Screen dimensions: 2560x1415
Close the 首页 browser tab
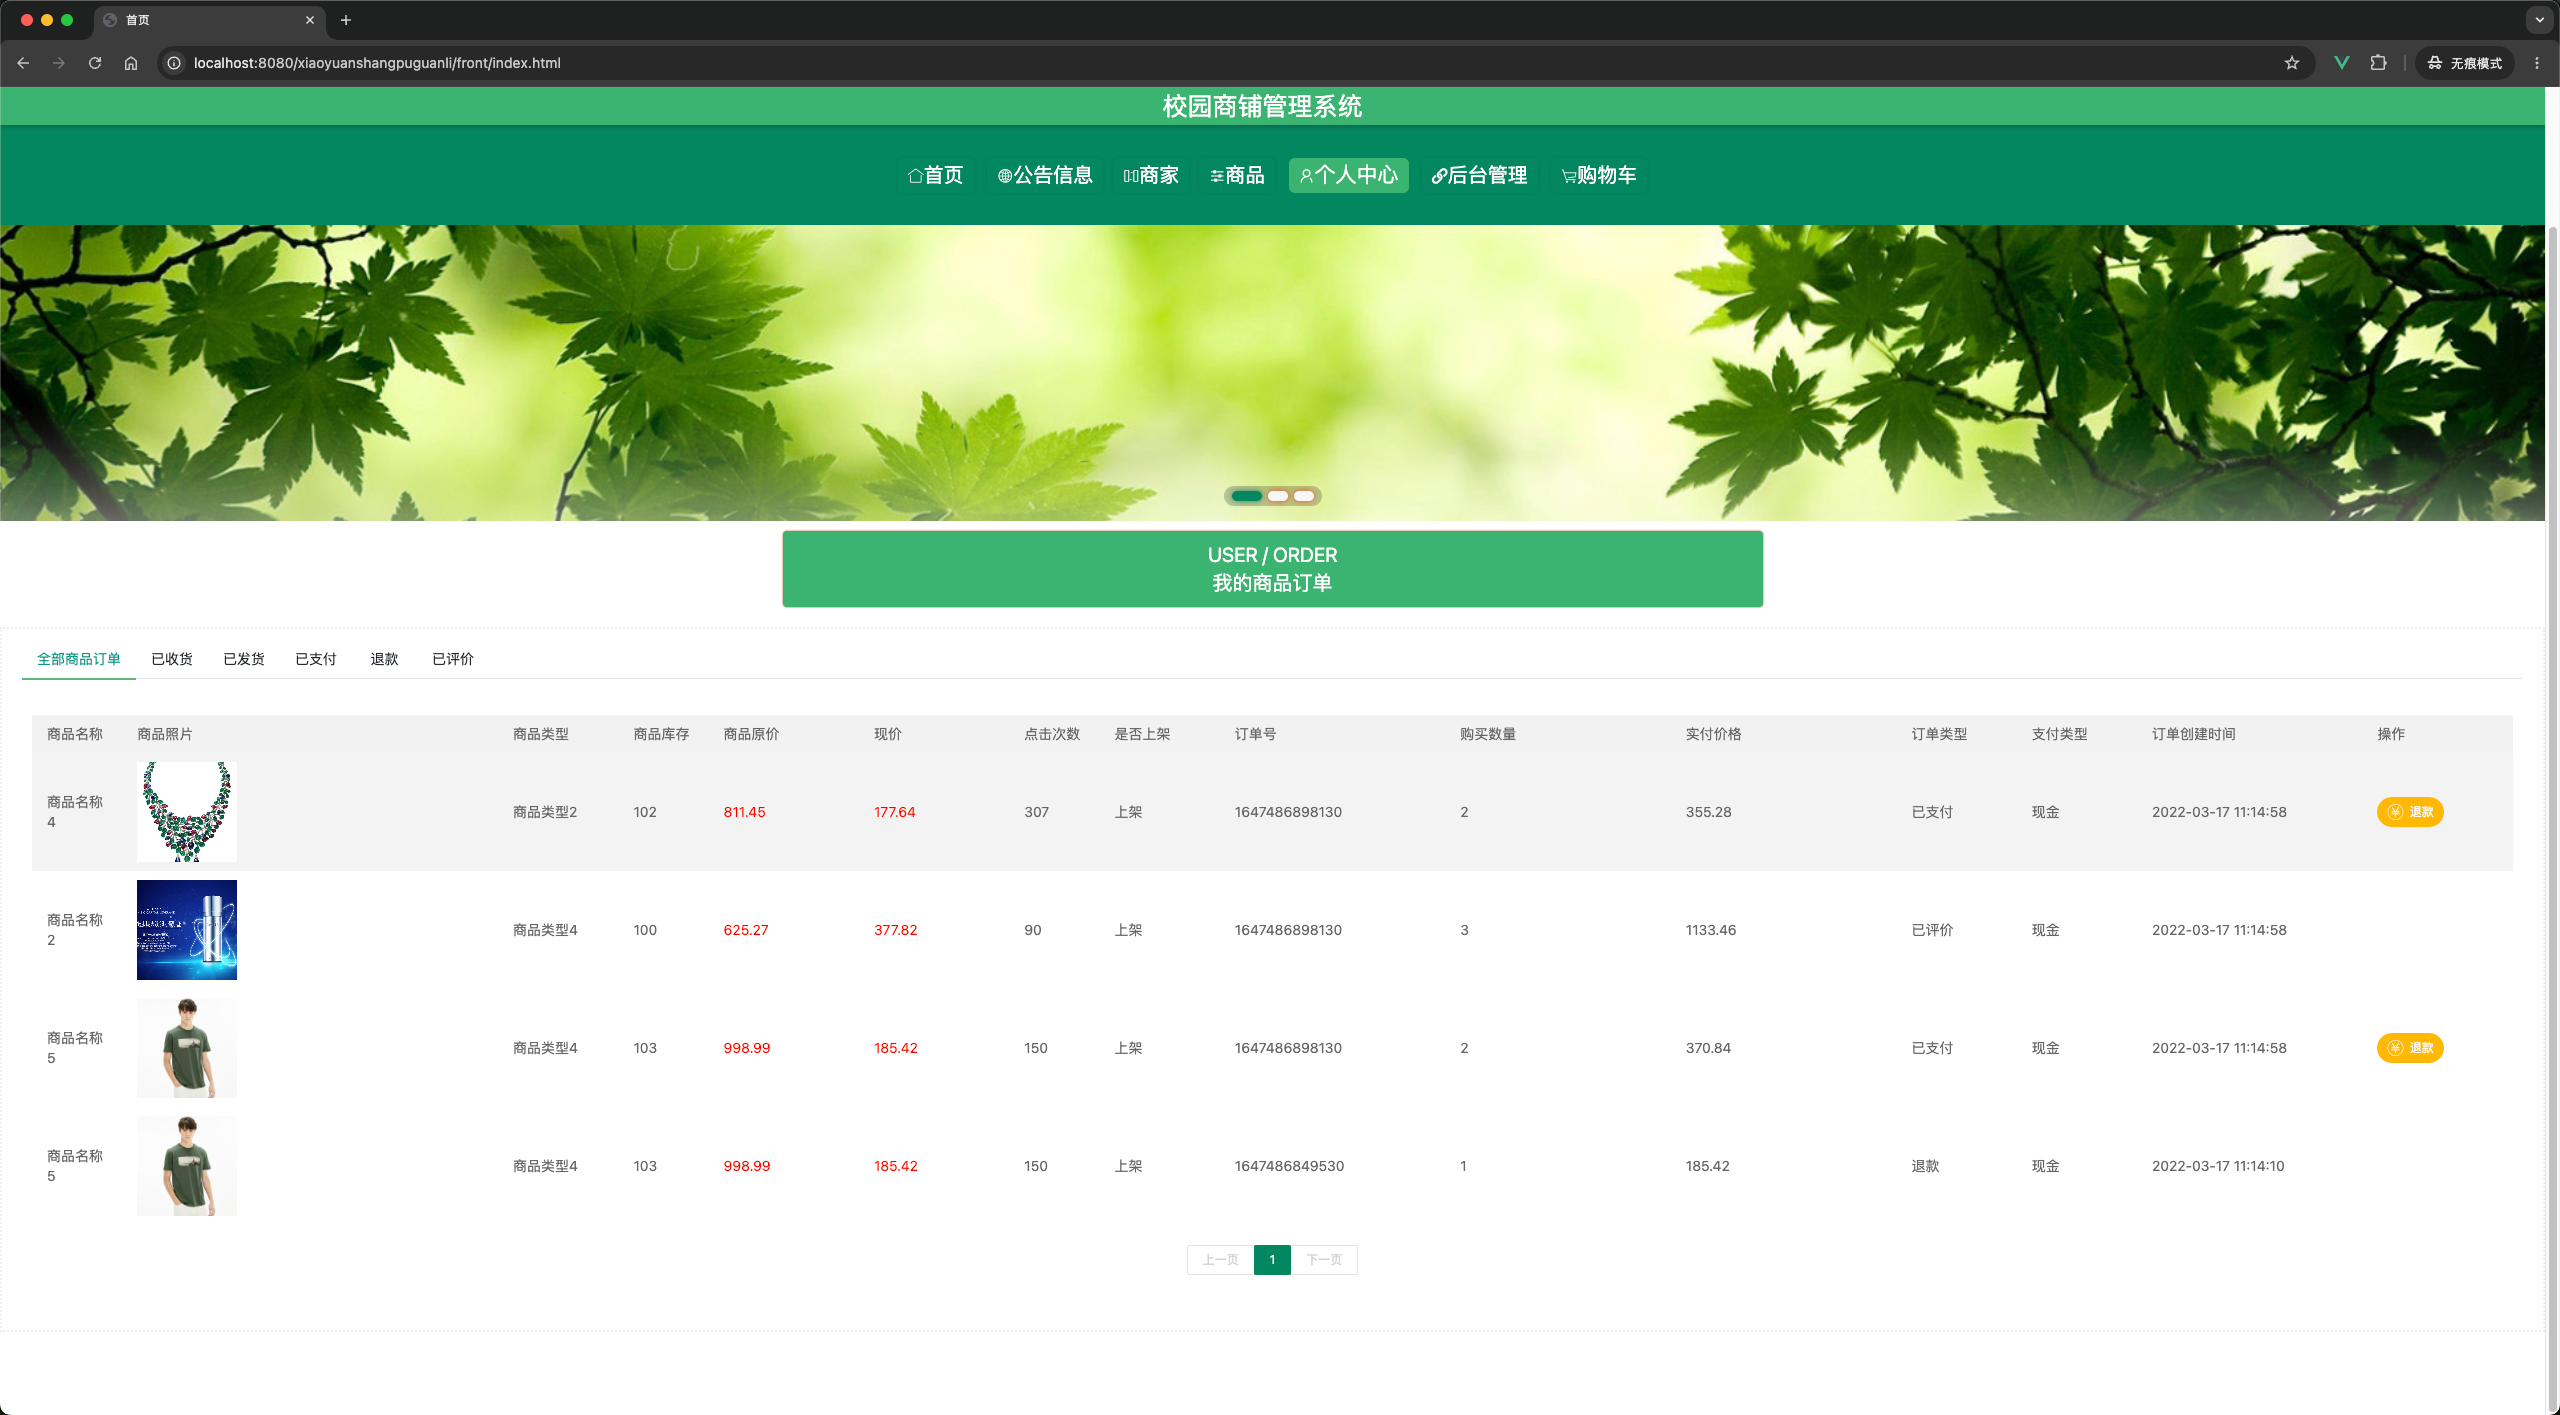pyautogui.click(x=310, y=20)
